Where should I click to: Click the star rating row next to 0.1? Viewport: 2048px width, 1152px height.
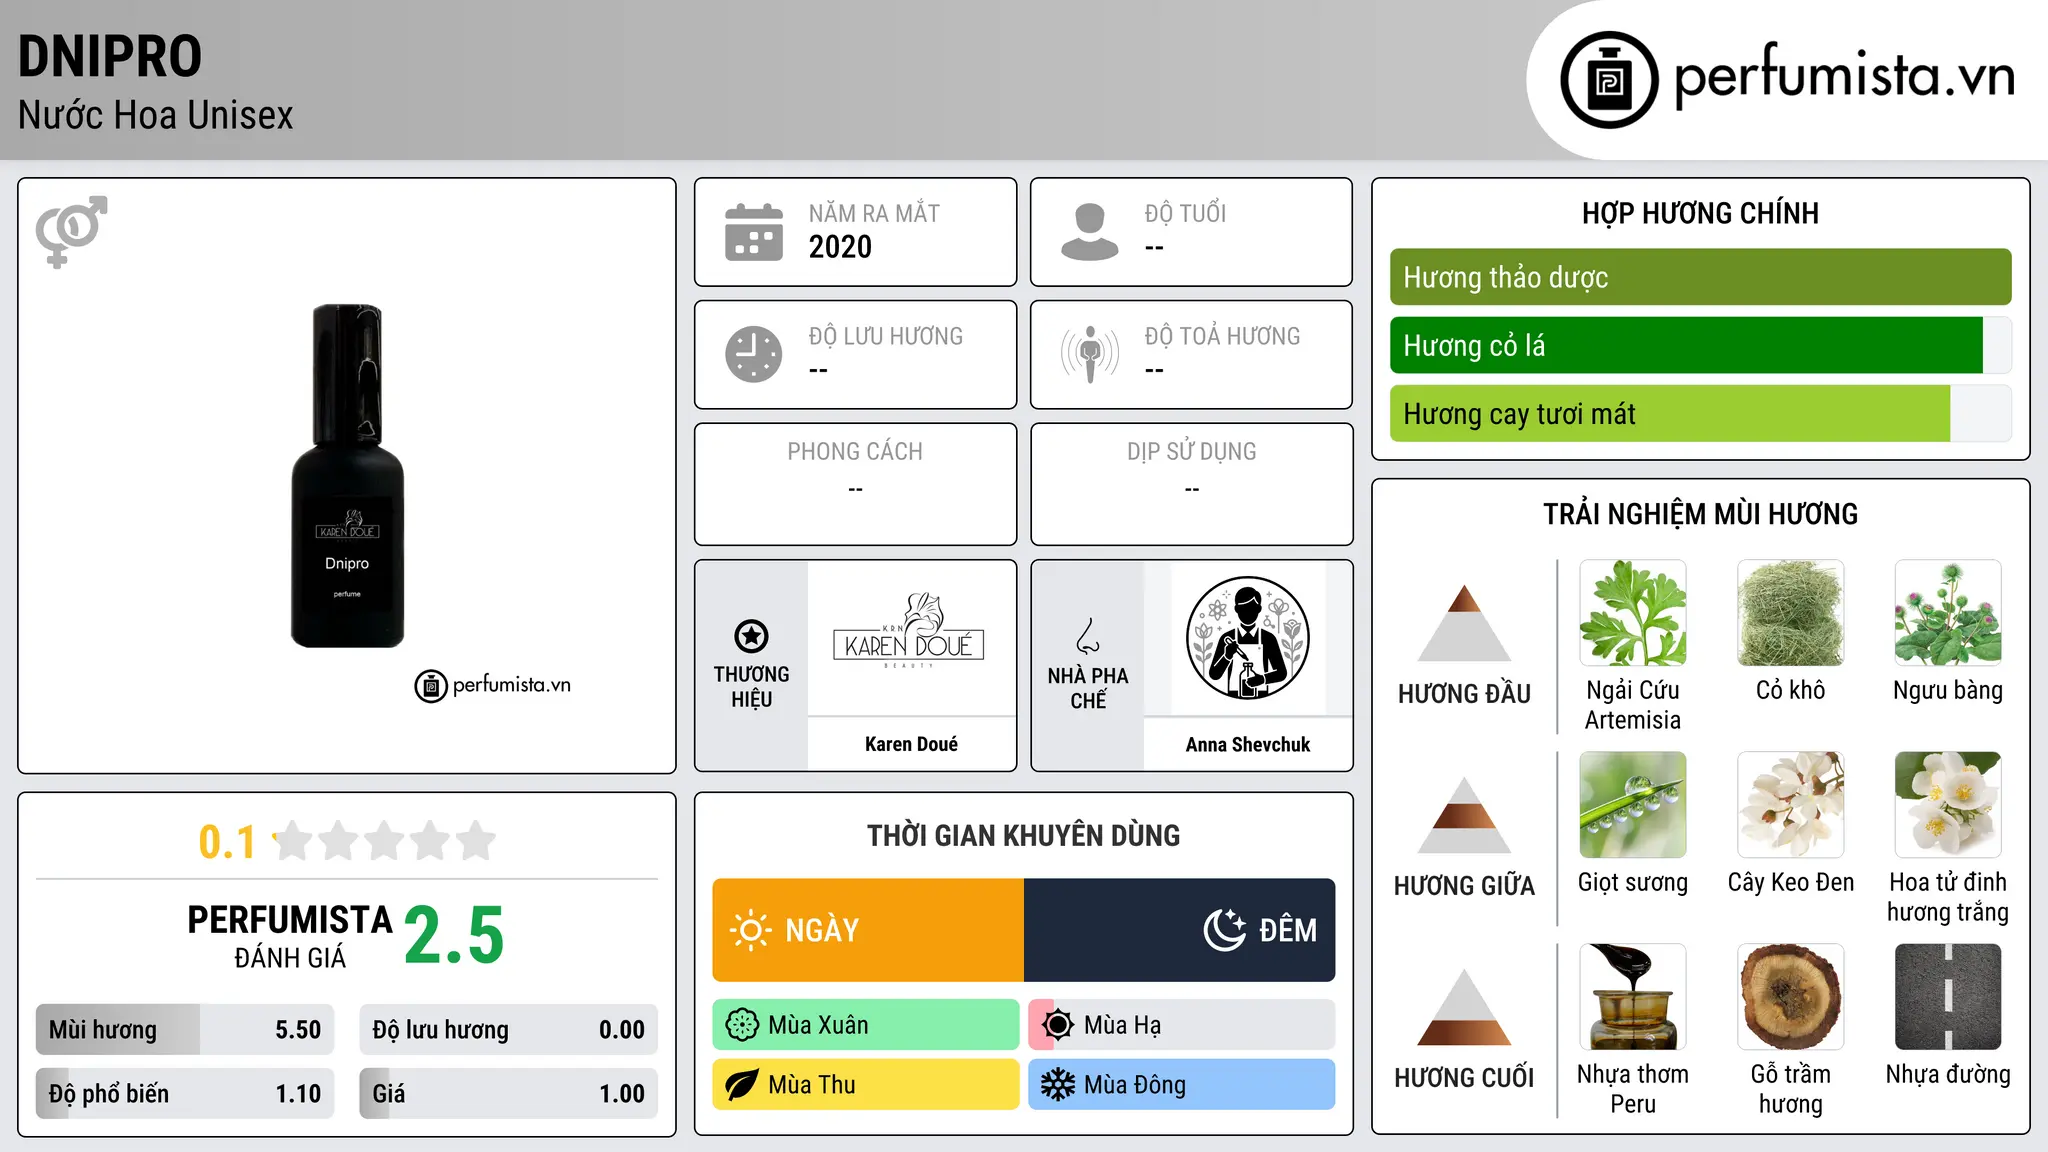[385, 841]
